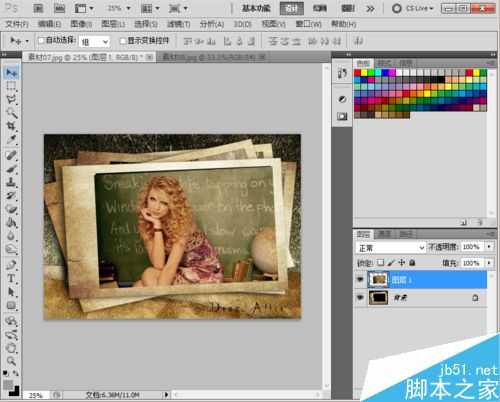Open the Filter menu
The width and height of the screenshot is (500, 402).
coord(178,24)
